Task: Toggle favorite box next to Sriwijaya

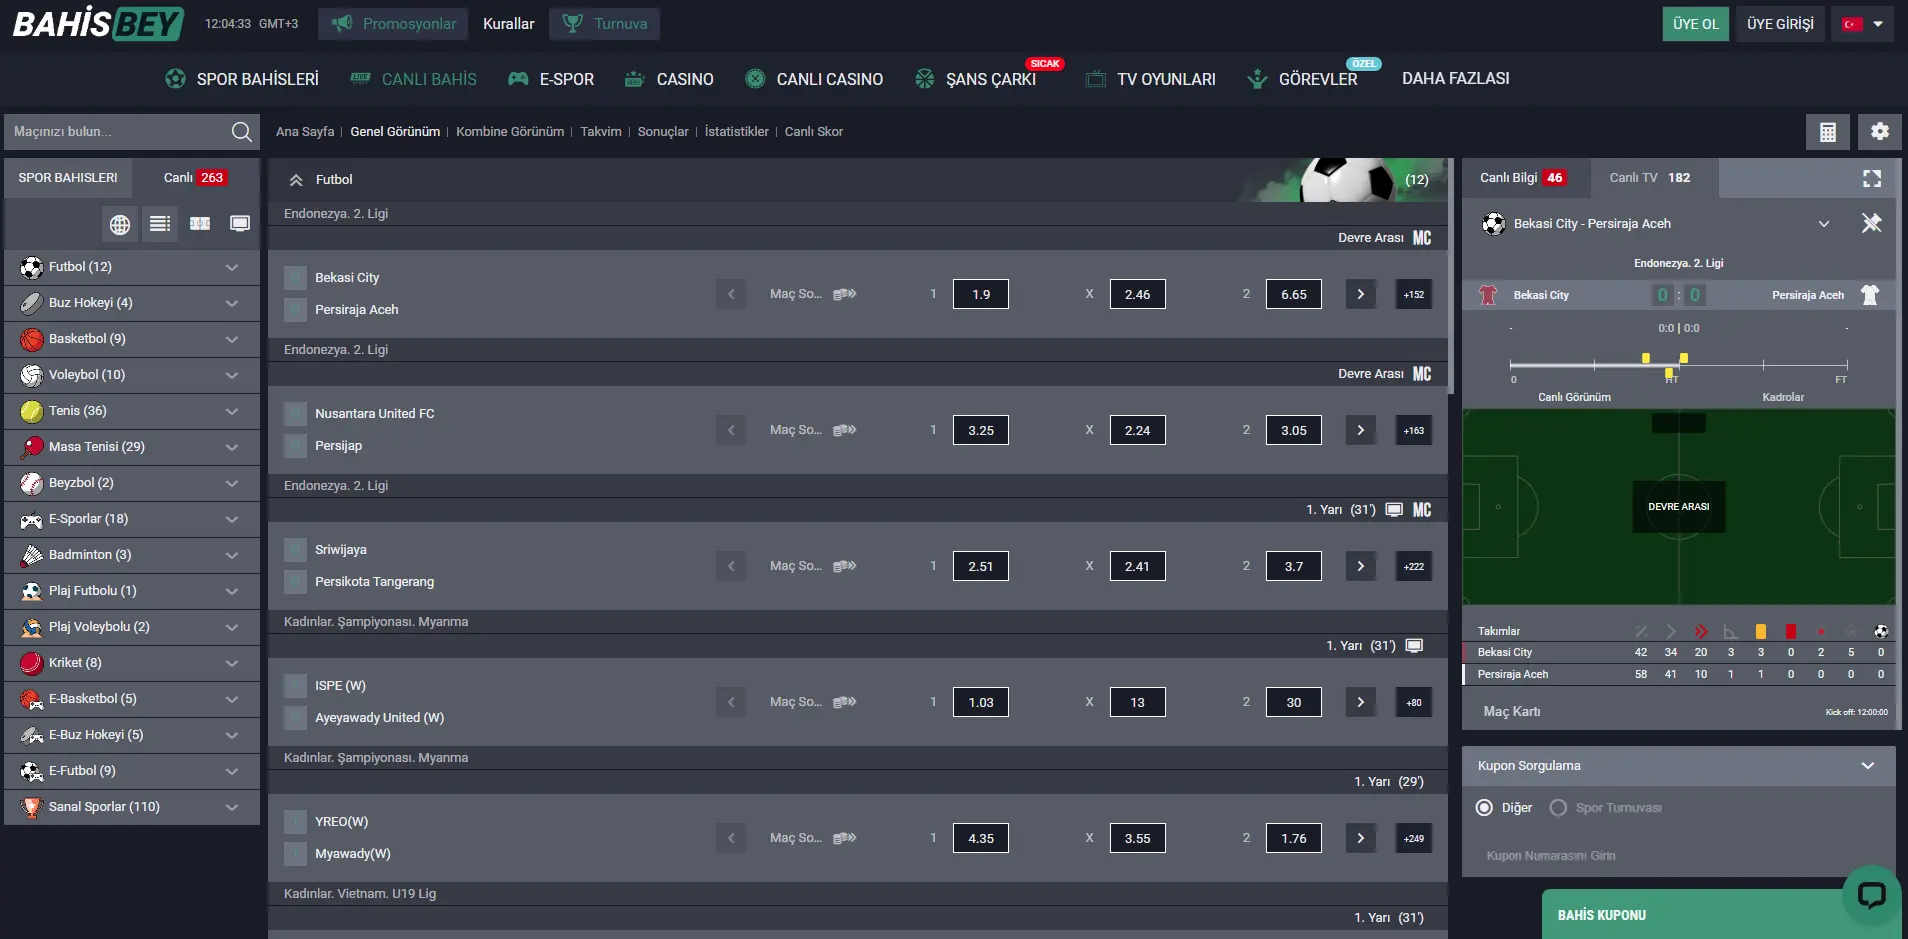Action: 295,550
